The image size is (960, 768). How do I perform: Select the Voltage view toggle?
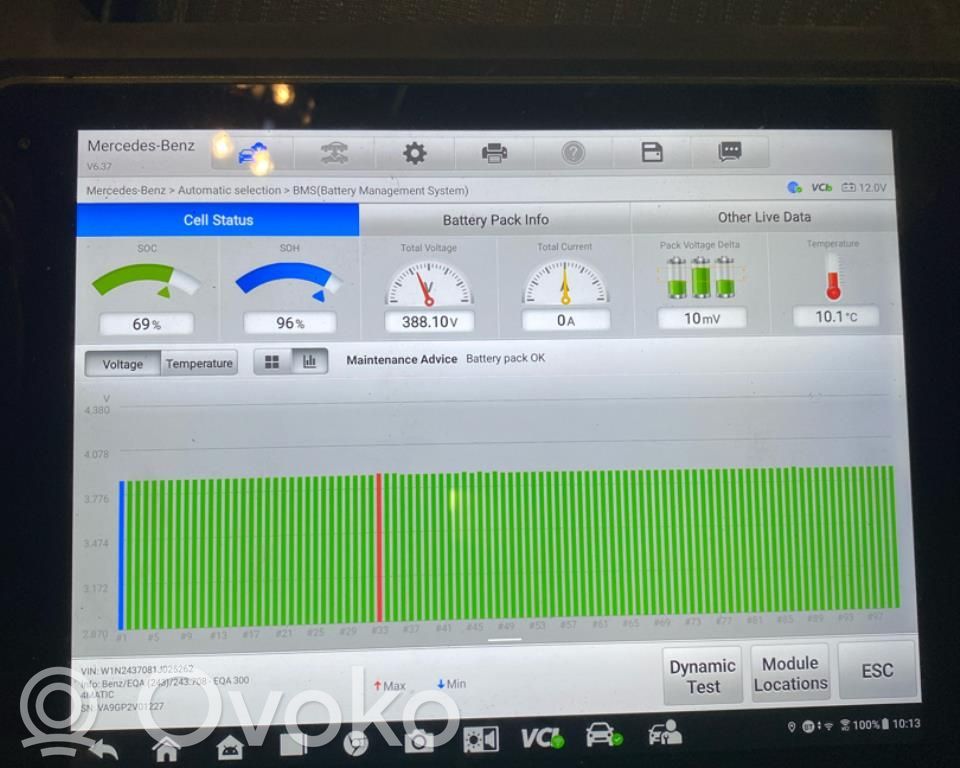(x=122, y=364)
